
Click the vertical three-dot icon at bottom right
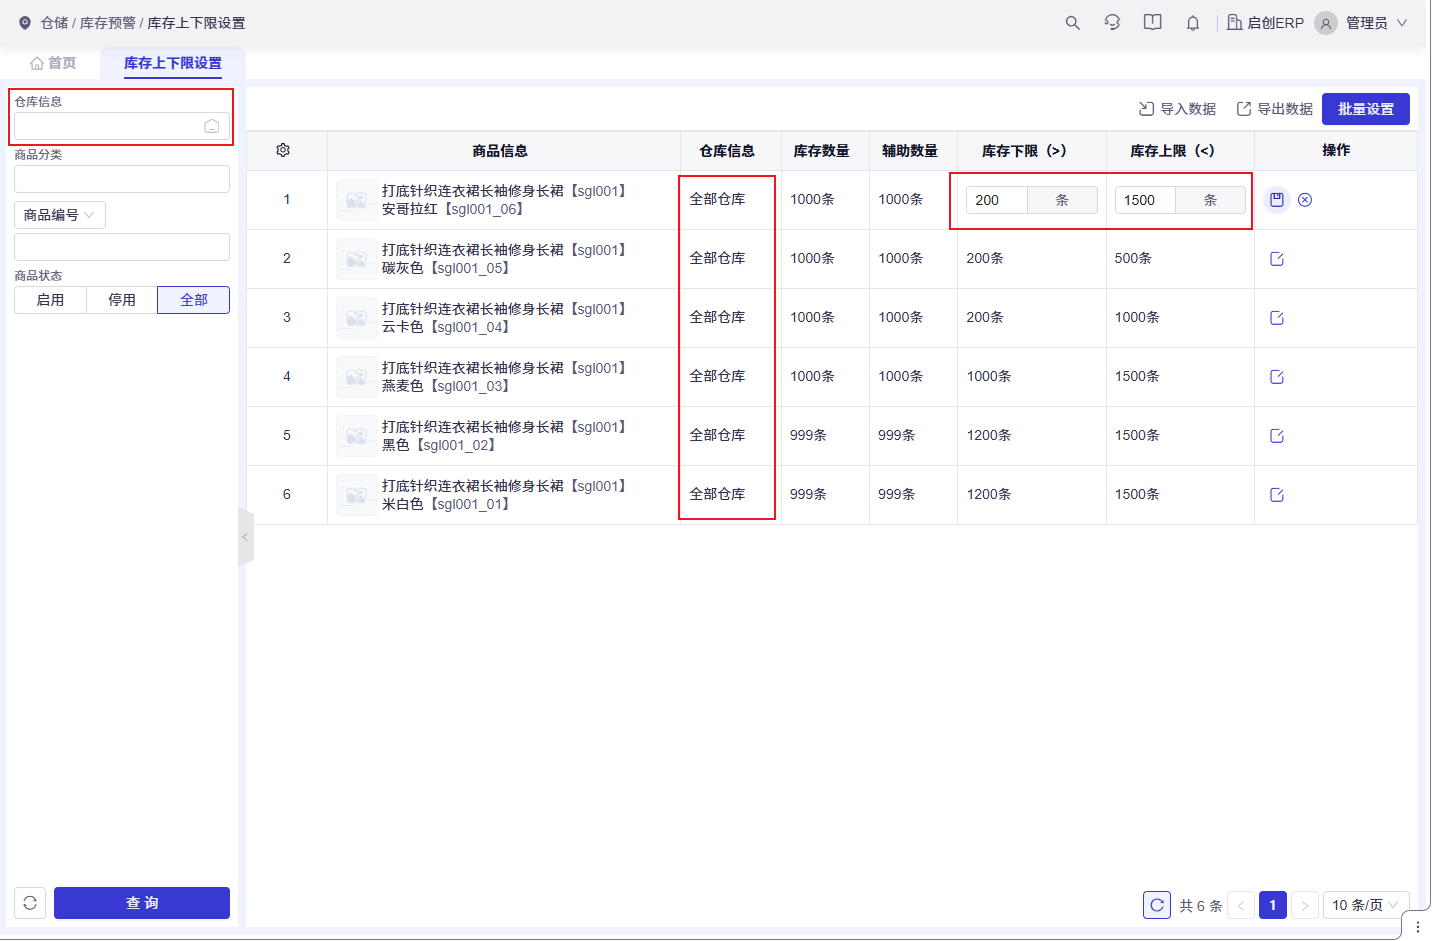click(x=1417, y=927)
